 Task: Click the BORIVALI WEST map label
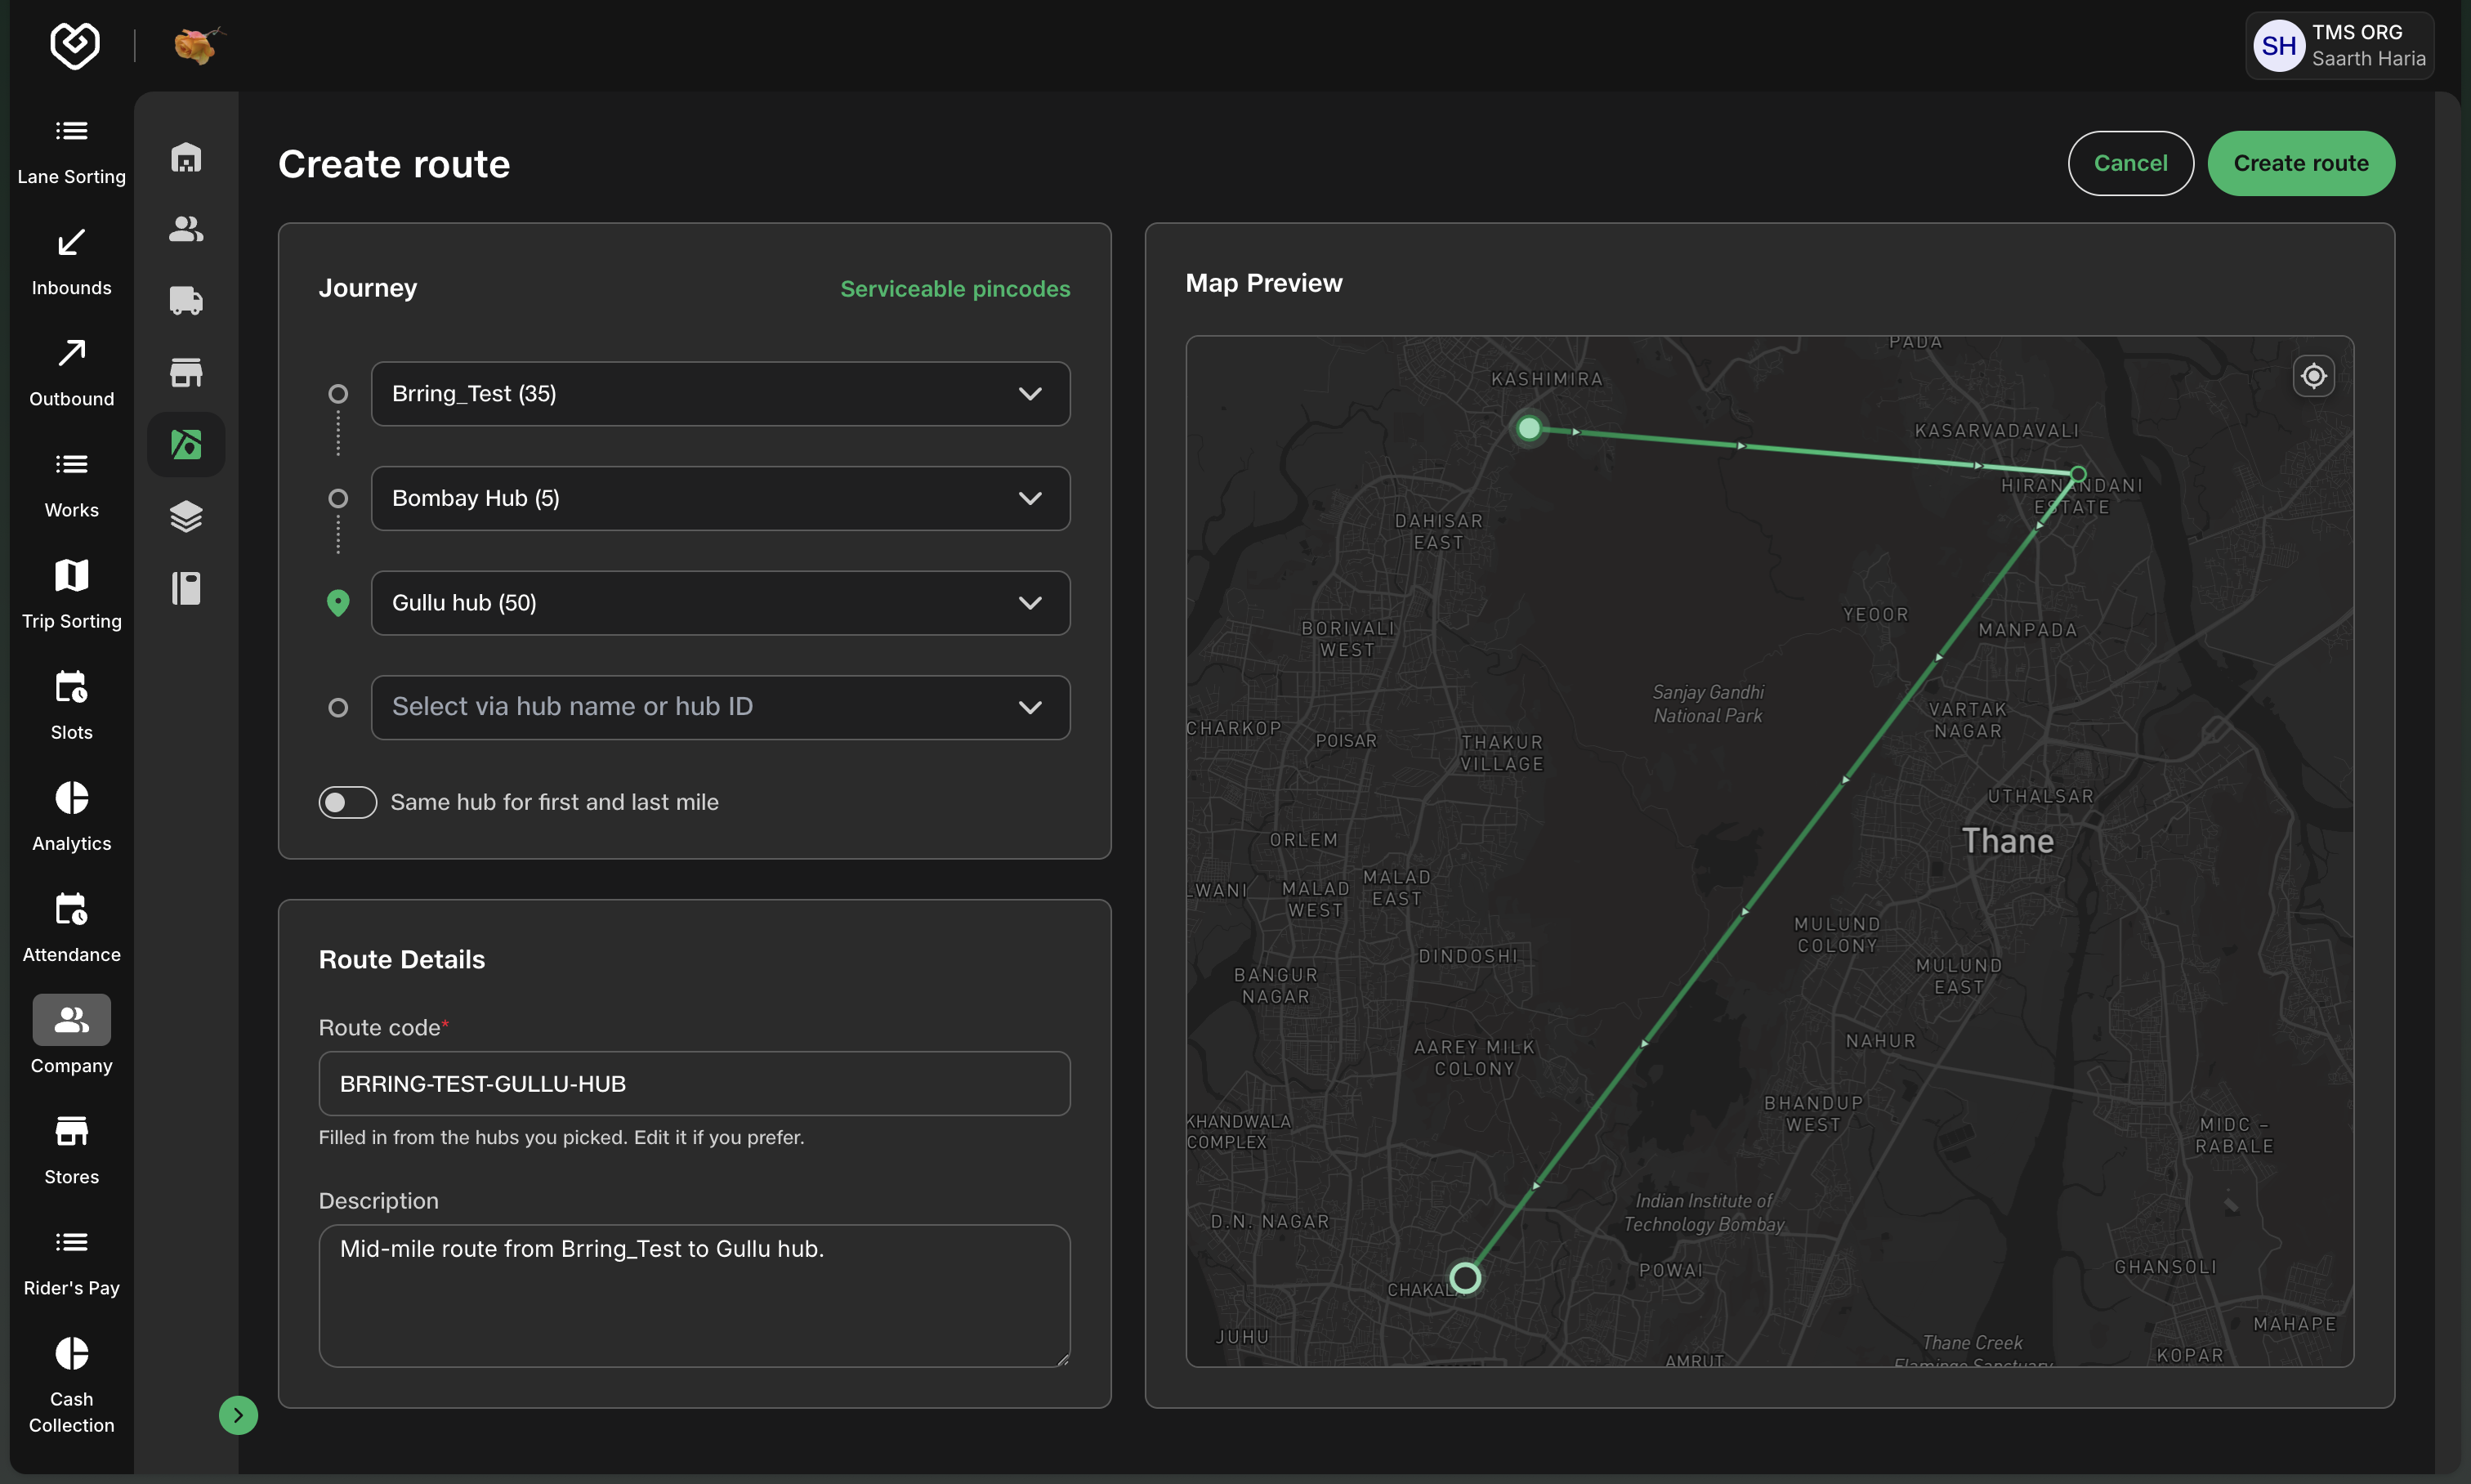(x=1348, y=639)
